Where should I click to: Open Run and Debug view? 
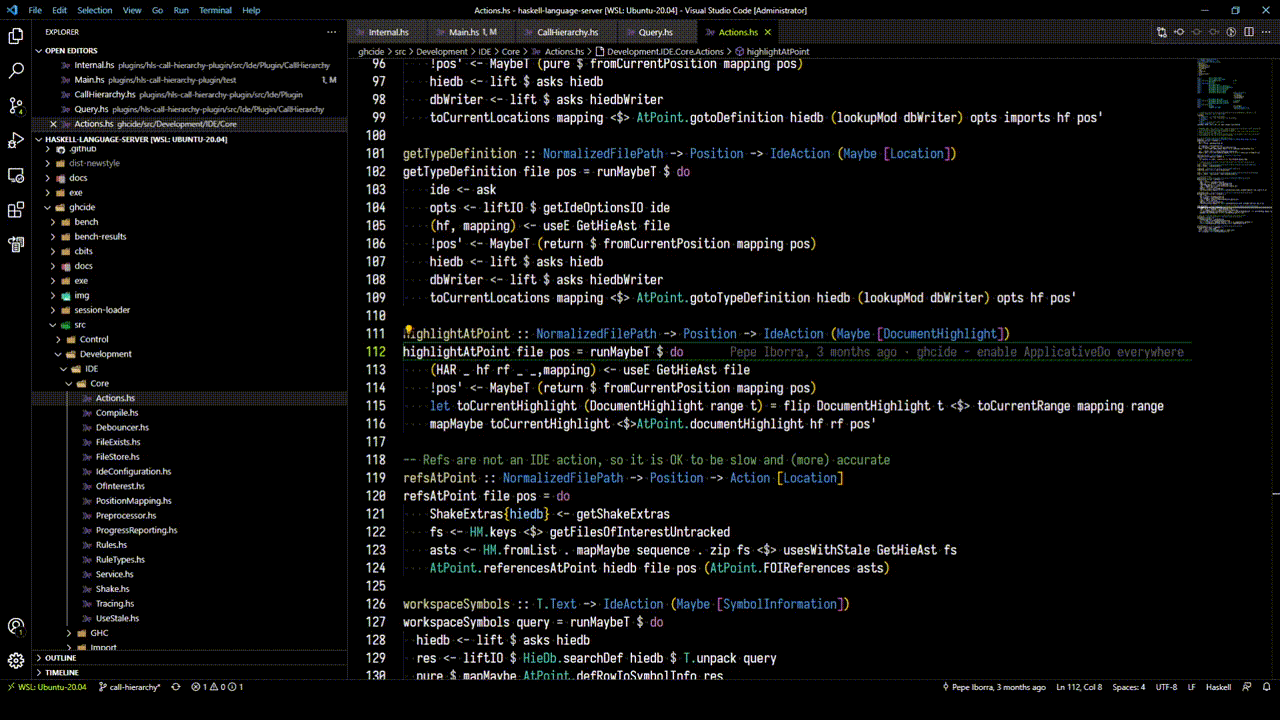click(x=16, y=140)
